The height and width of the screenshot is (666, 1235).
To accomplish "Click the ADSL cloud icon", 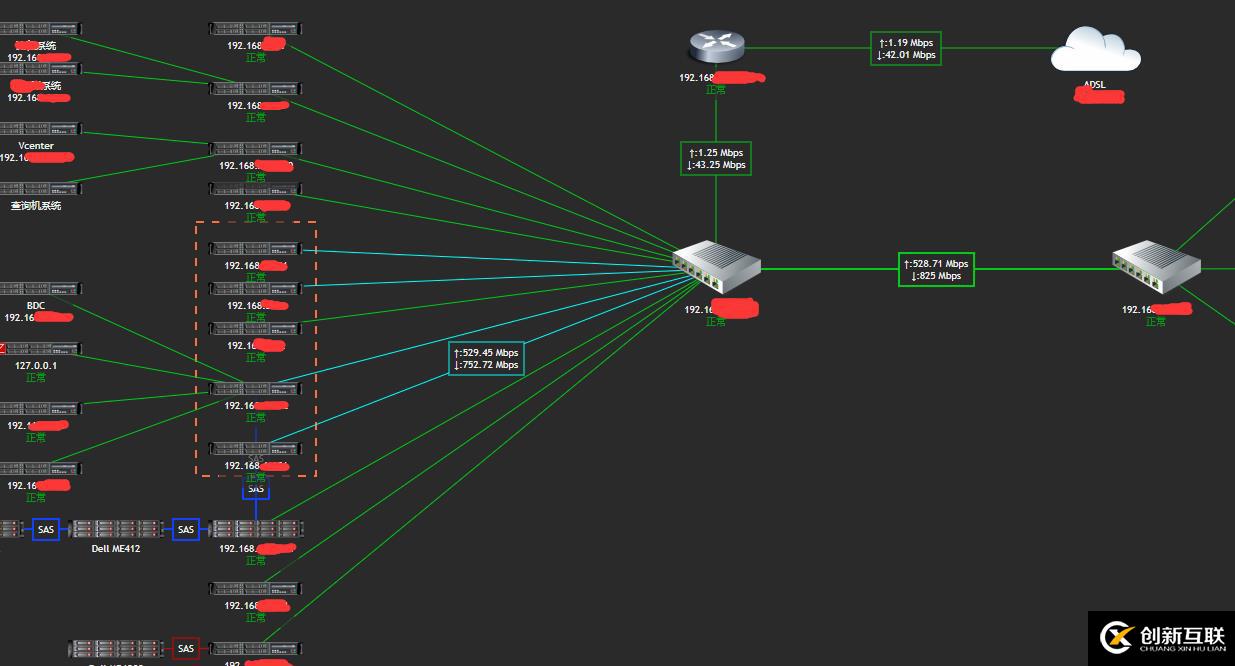I will (x=1095, y=50).
